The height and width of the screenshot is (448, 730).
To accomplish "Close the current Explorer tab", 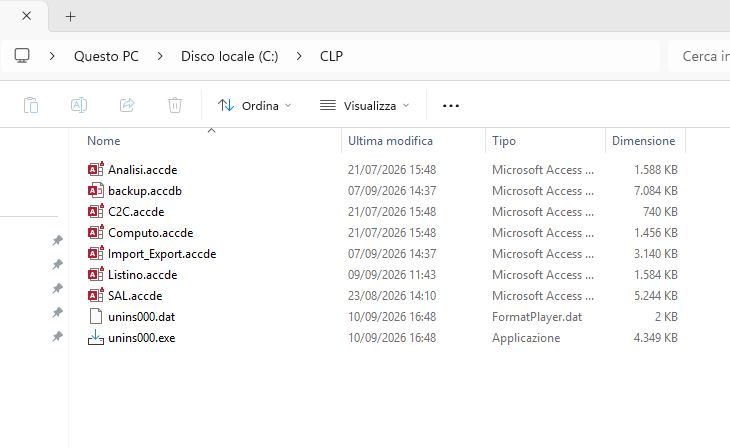I will pyautogui.click(x=27, y=16).
